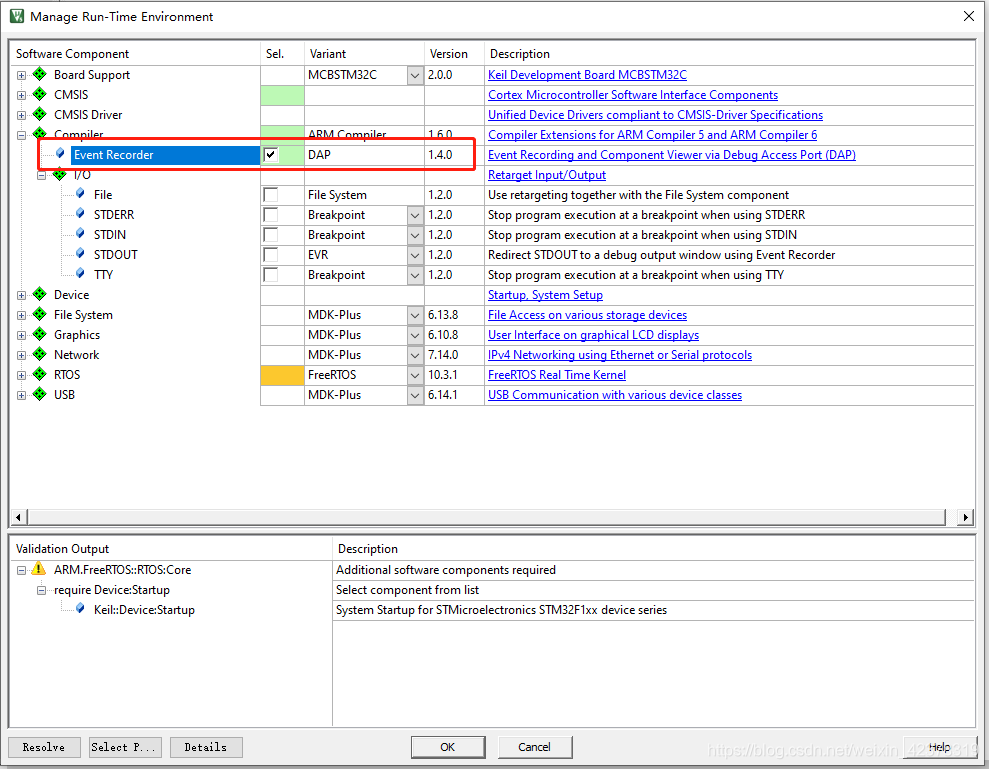Viewport: 989px width, 769px height.
Task: Click the Board Support green diamond icon
Action: tap(40, 74)
